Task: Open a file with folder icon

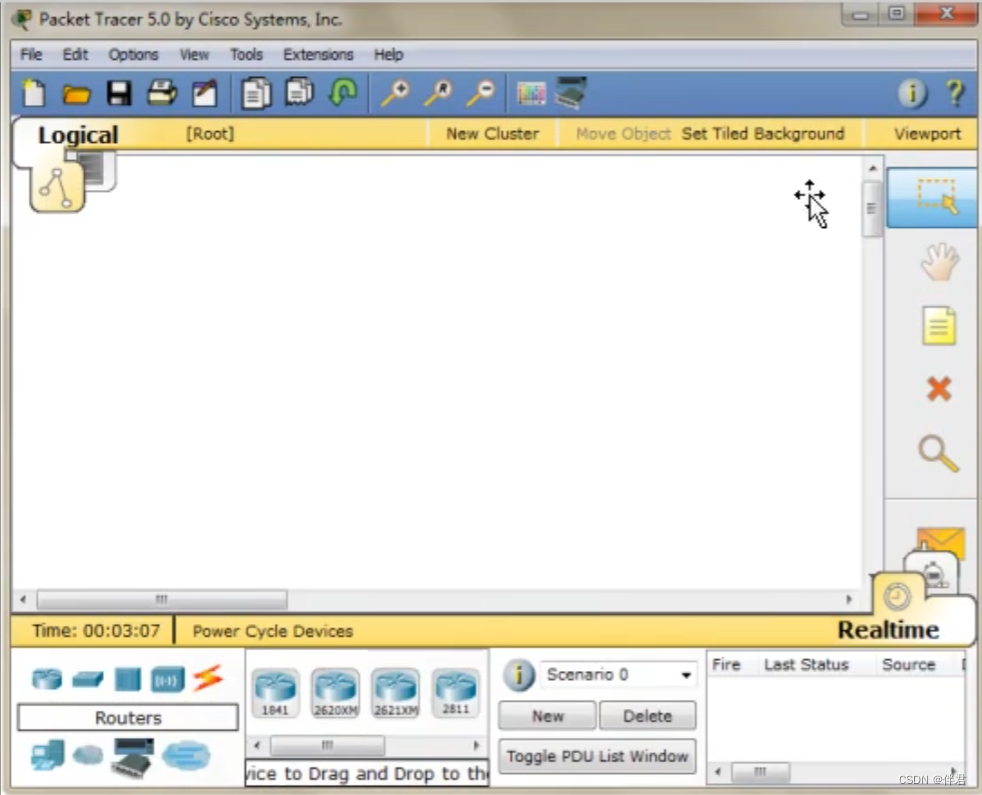Action: tap(76, 95)
